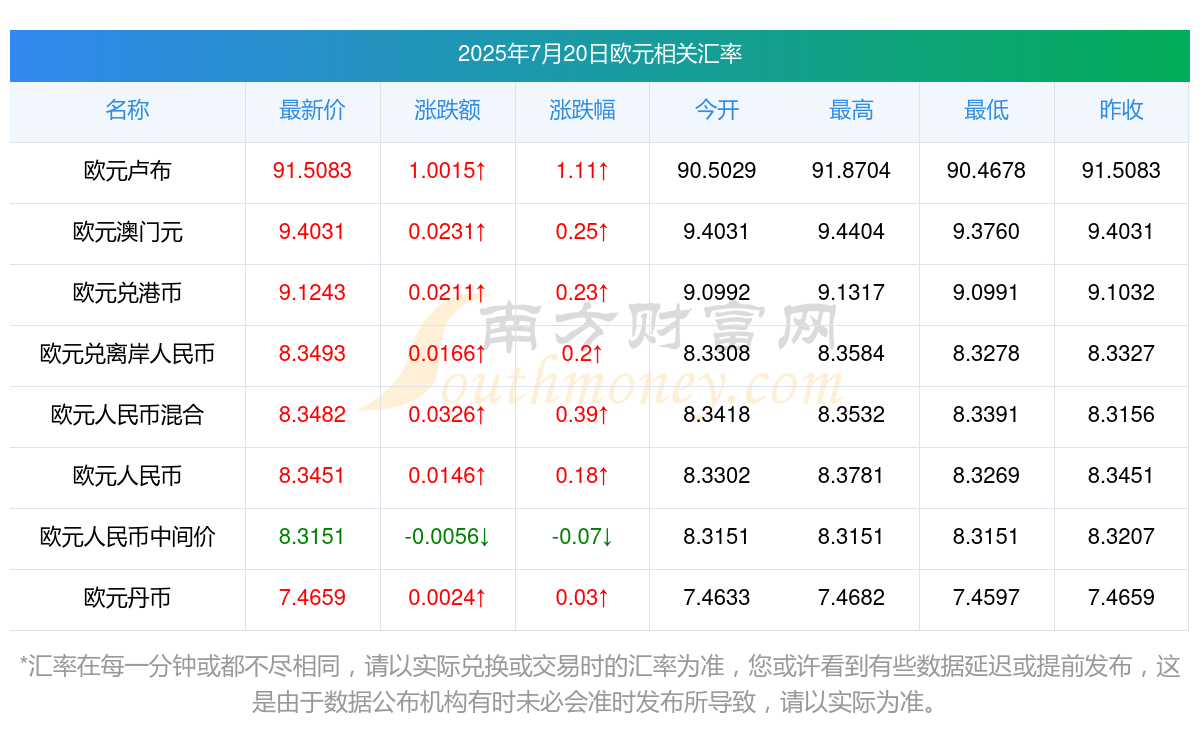Select the 欧元兑港币 row name
Viewport: 1200px width, 733px height.
[x=127, y=293]
